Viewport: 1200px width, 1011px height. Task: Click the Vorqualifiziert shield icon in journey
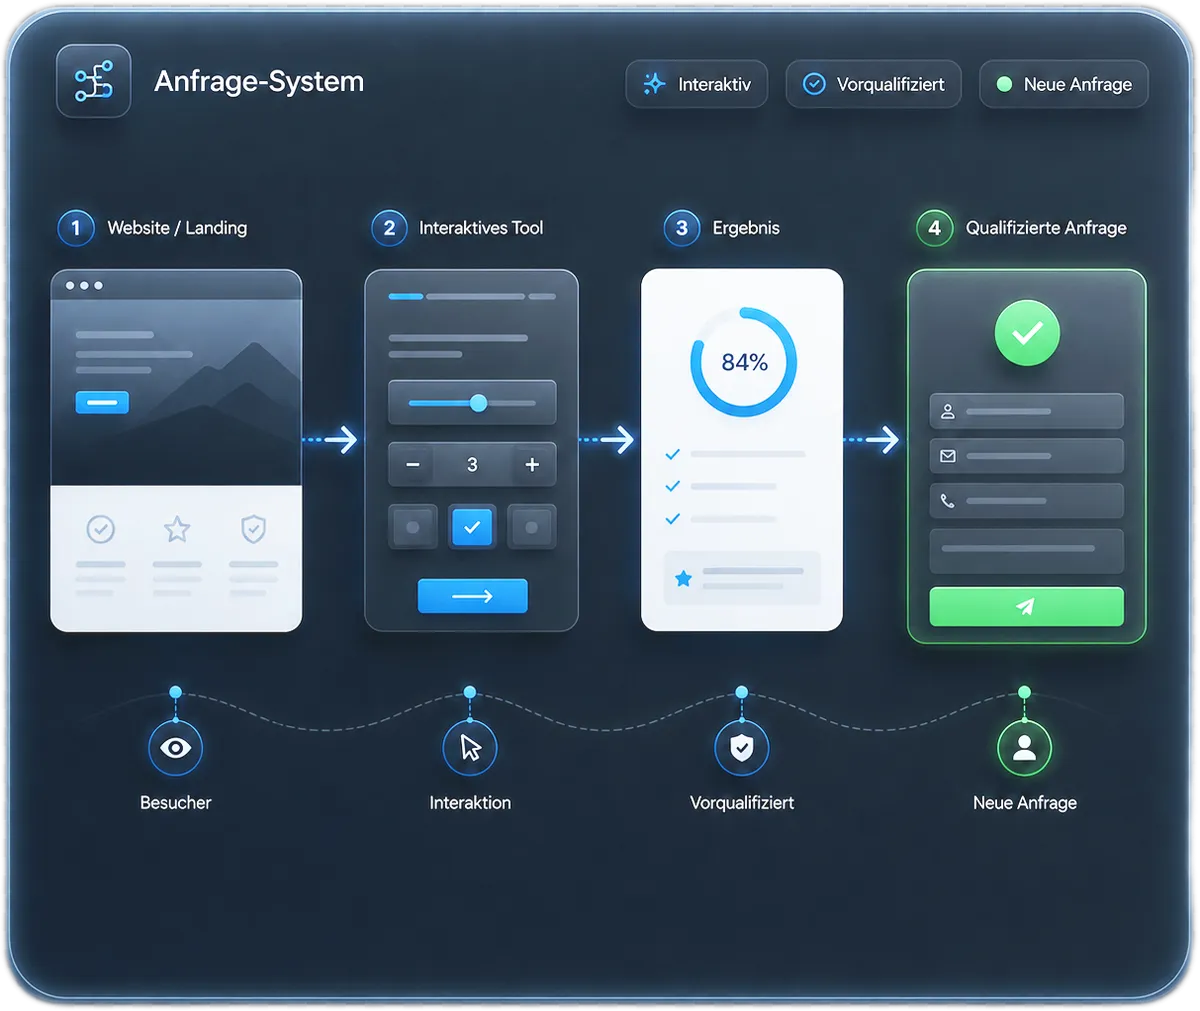pyautogui.click(x=742, y=748)
